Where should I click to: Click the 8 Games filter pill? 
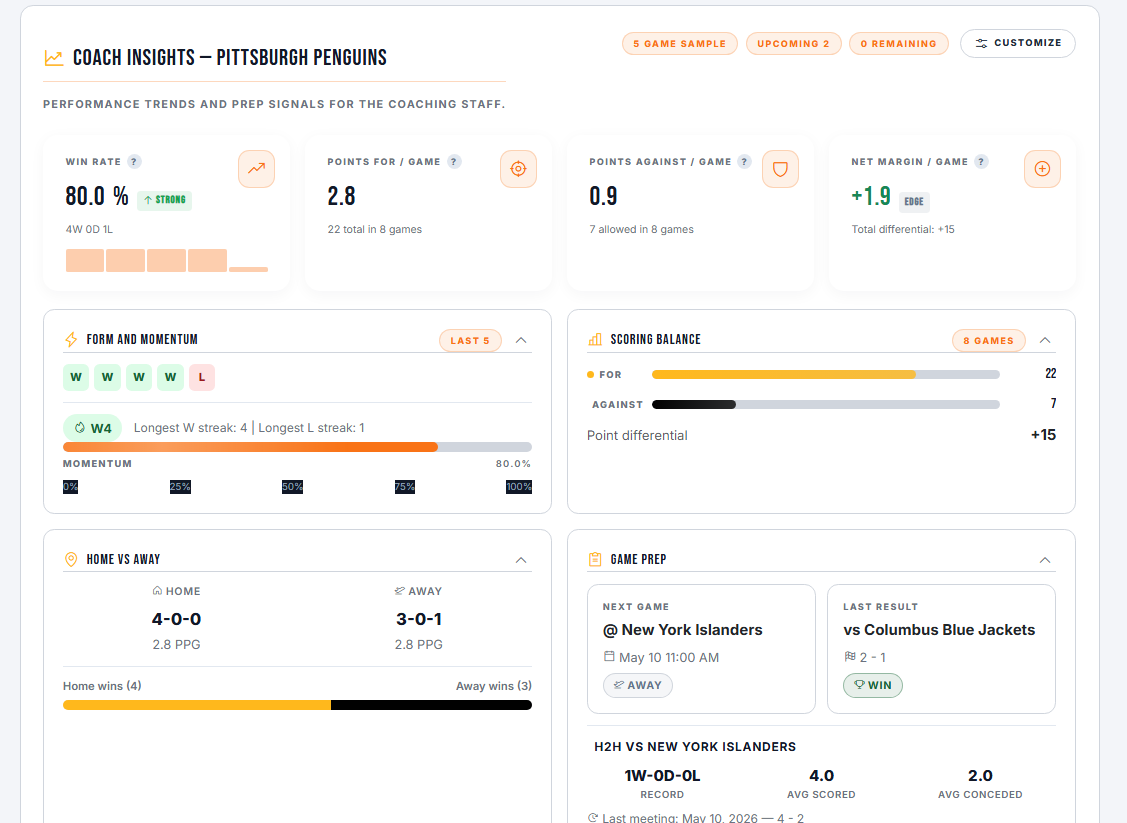tap(988, 341)
